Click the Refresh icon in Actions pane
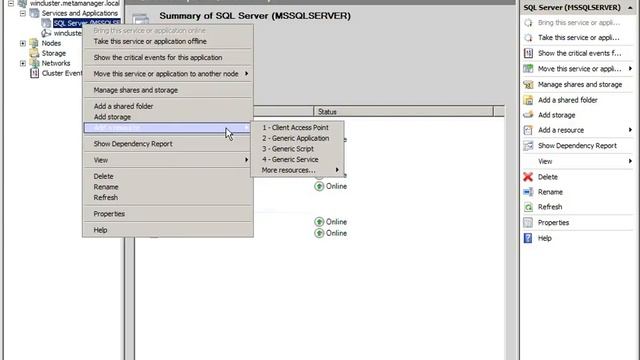The width and height of the screenshot is (640, 360). coord(528,207)
